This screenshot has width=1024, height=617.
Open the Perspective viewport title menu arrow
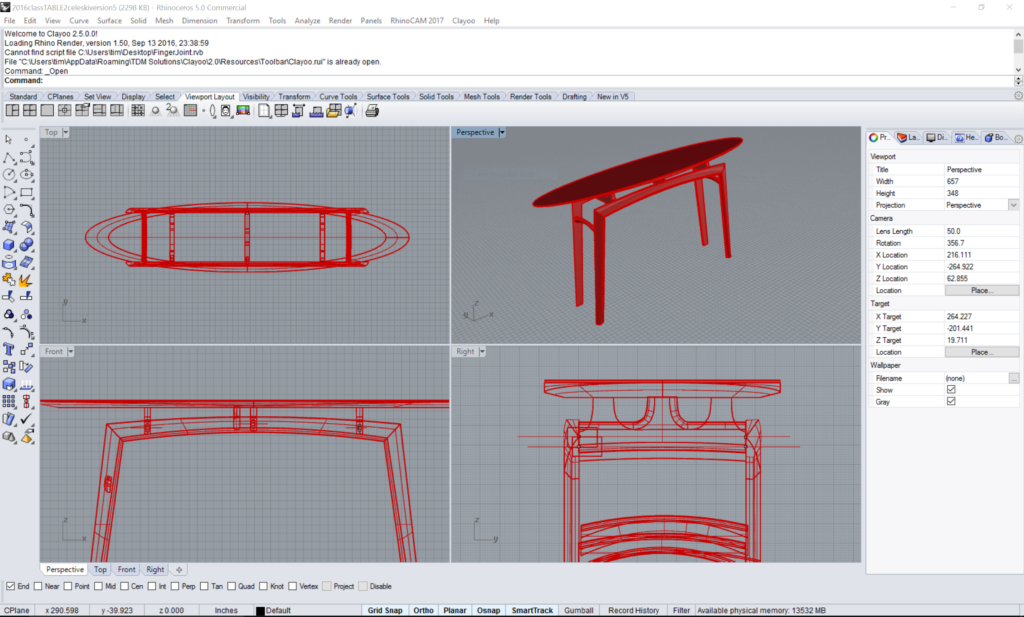click(x=502, y=132)
